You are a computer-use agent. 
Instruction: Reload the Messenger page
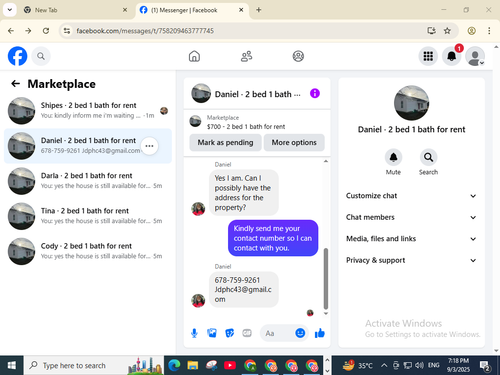46,31
